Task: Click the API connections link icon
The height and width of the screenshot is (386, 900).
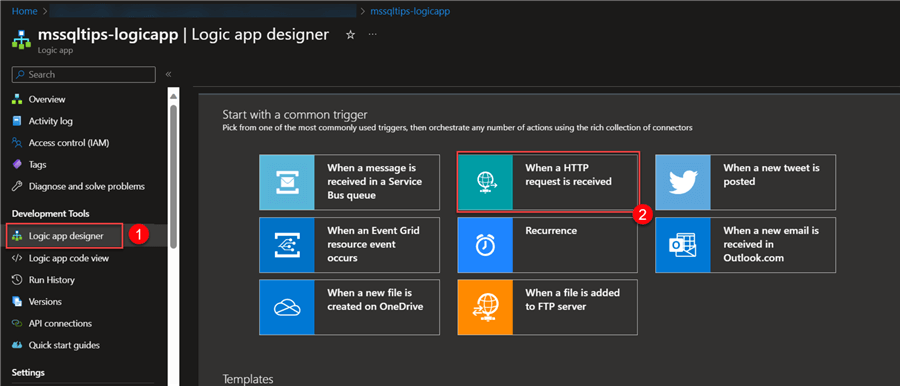Action: (x=17, y=323)
